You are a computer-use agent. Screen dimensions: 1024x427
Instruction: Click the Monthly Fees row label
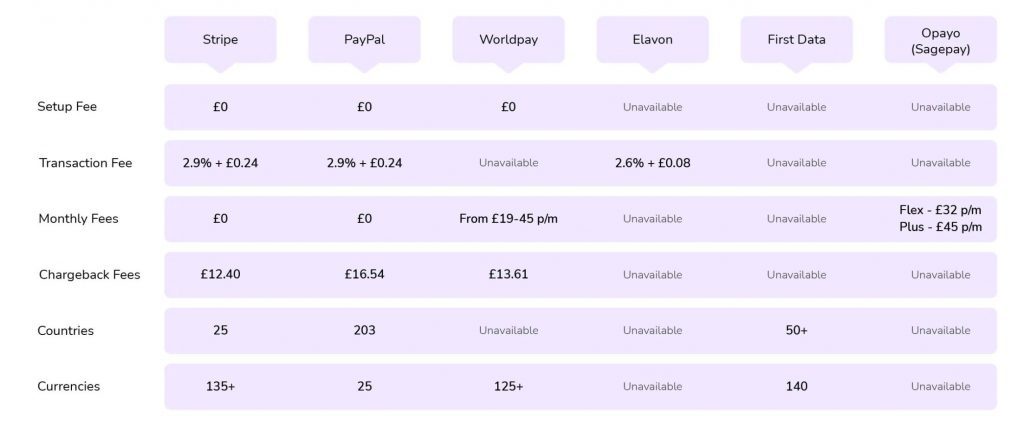tap(78, 219)
